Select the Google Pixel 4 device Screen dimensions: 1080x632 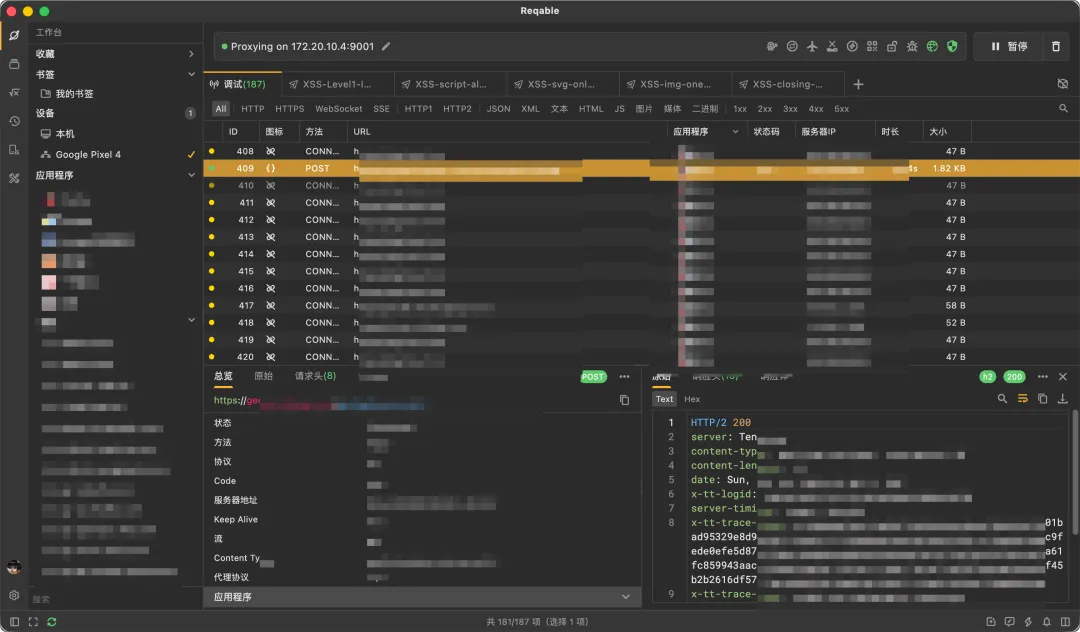point(81,154)
